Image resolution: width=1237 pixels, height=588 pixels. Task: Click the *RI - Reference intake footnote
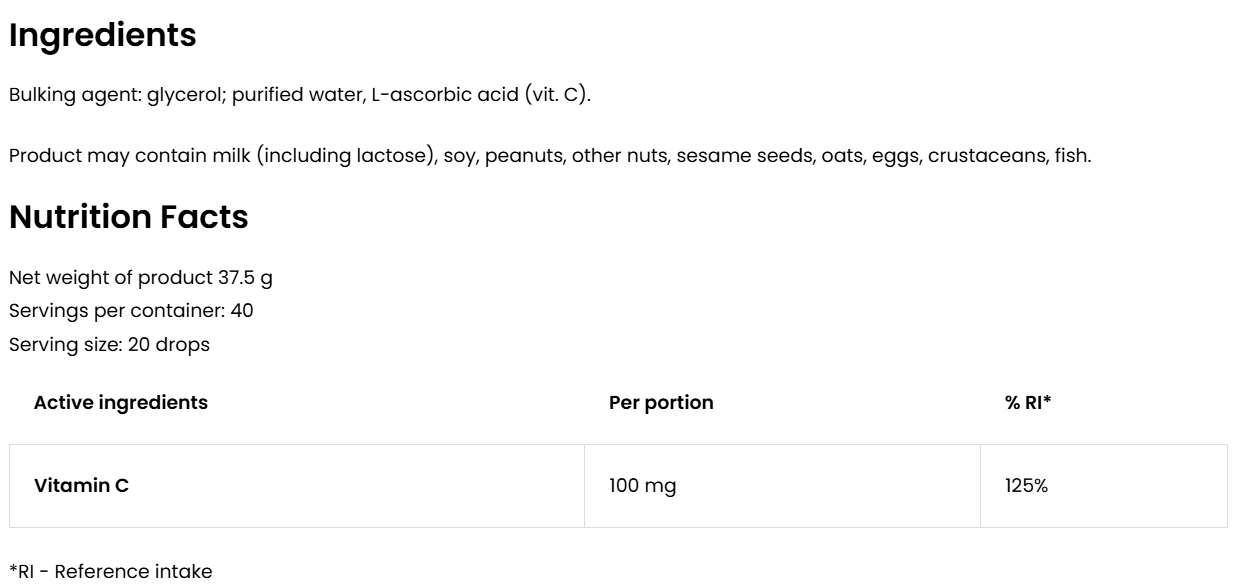point(110,572)
